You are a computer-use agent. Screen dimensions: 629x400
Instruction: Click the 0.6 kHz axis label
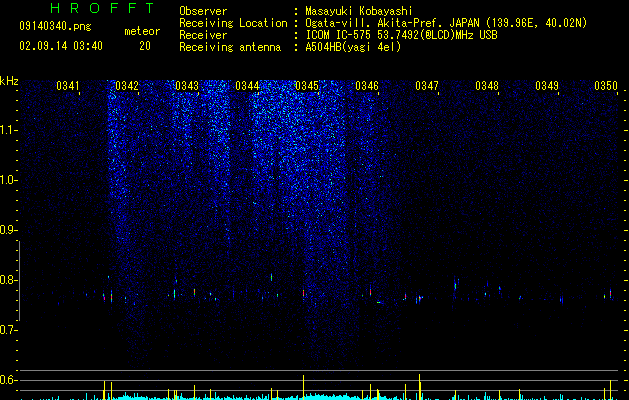pos(8,380)
